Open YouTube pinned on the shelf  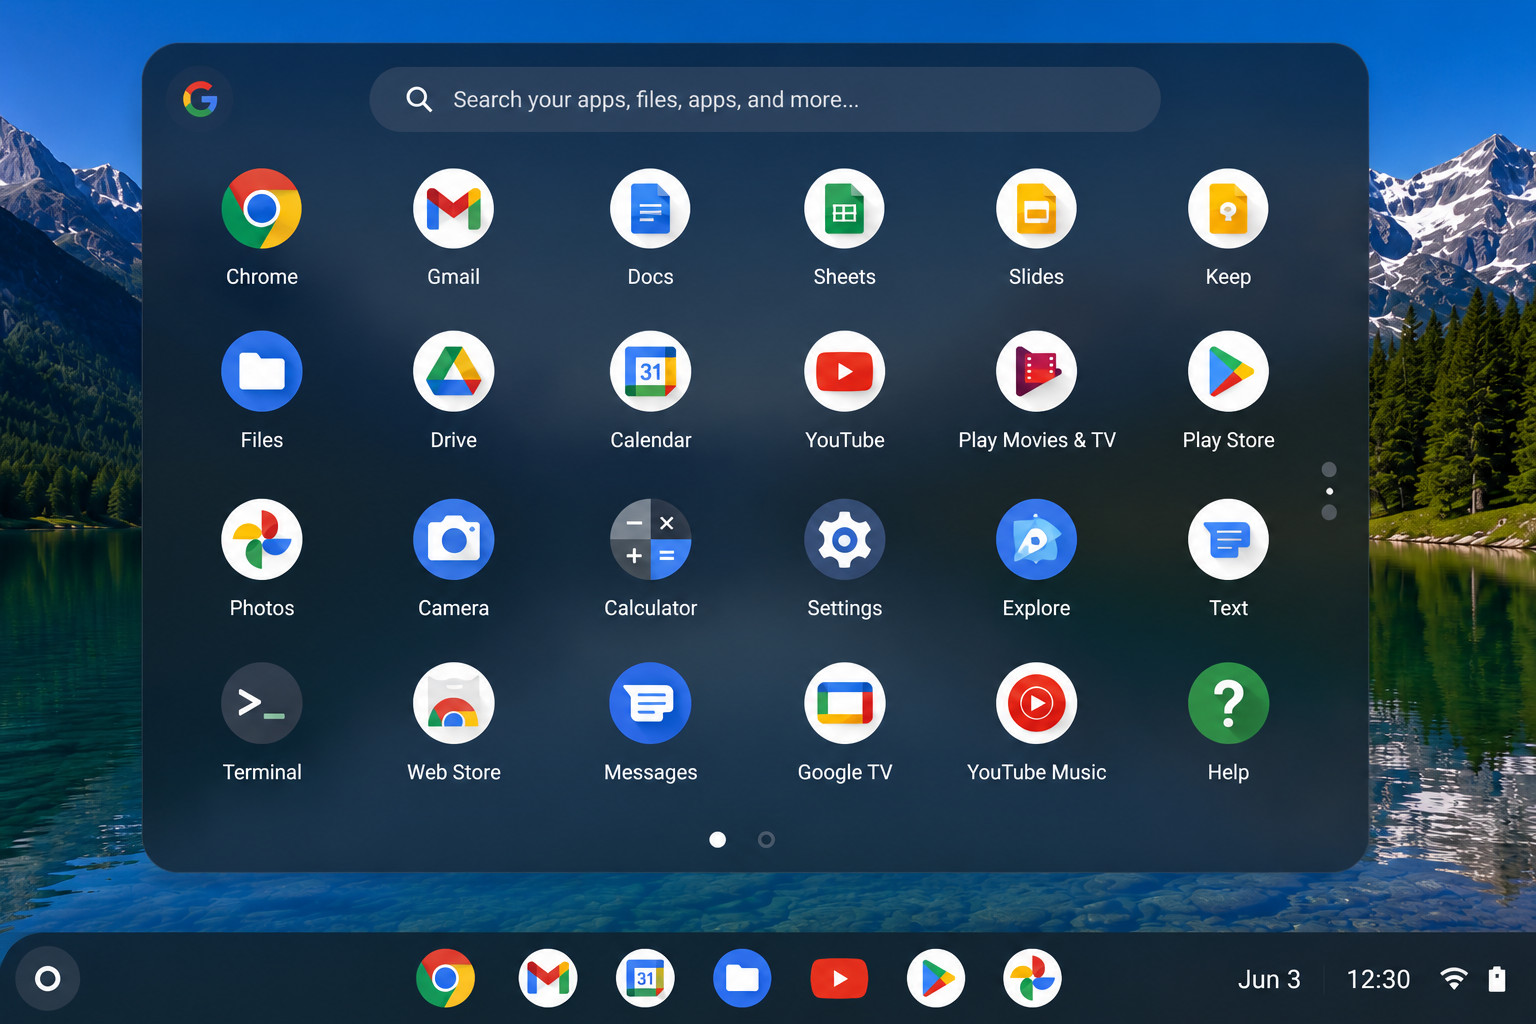(839, 978)
